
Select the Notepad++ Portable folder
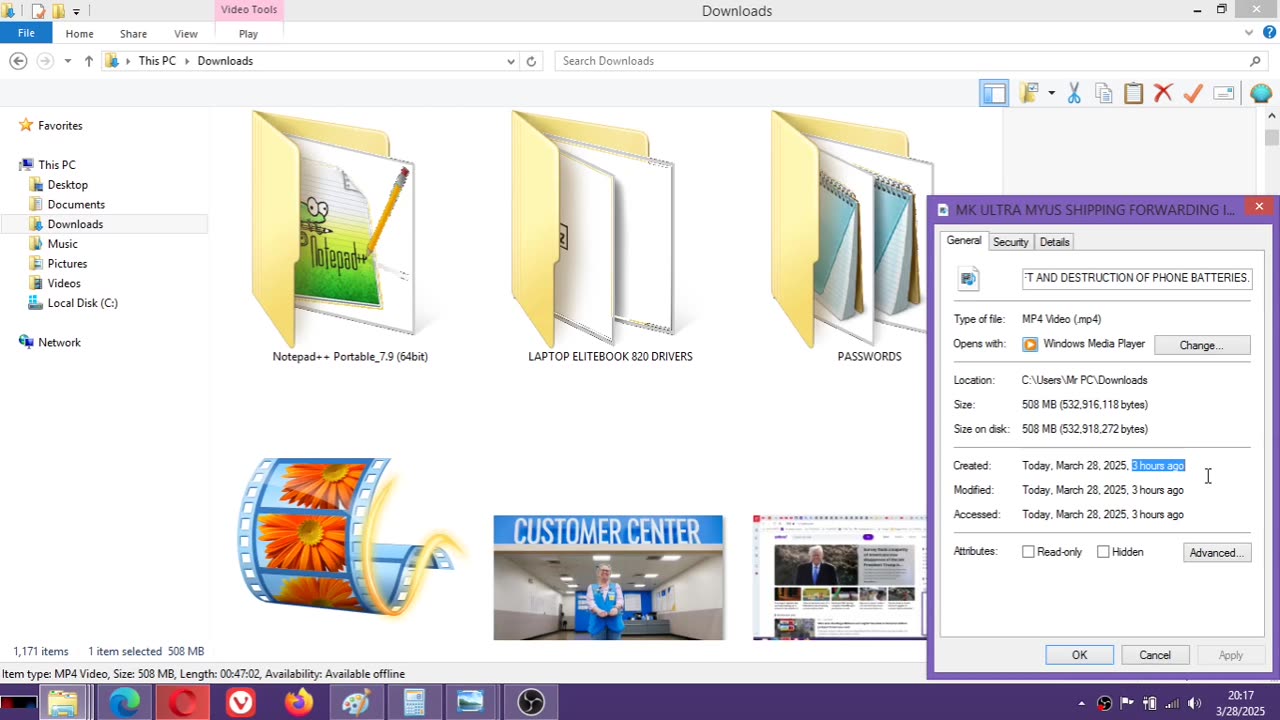tap(350, 237)
